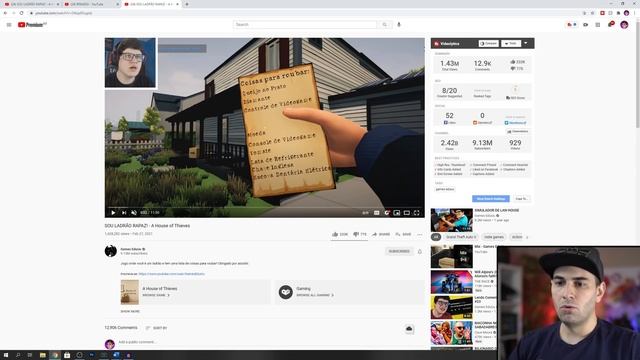Screen dimensions: 640x360
Task: Select the Grand Theft Auto V chip
Action: [x=461, y=237]
